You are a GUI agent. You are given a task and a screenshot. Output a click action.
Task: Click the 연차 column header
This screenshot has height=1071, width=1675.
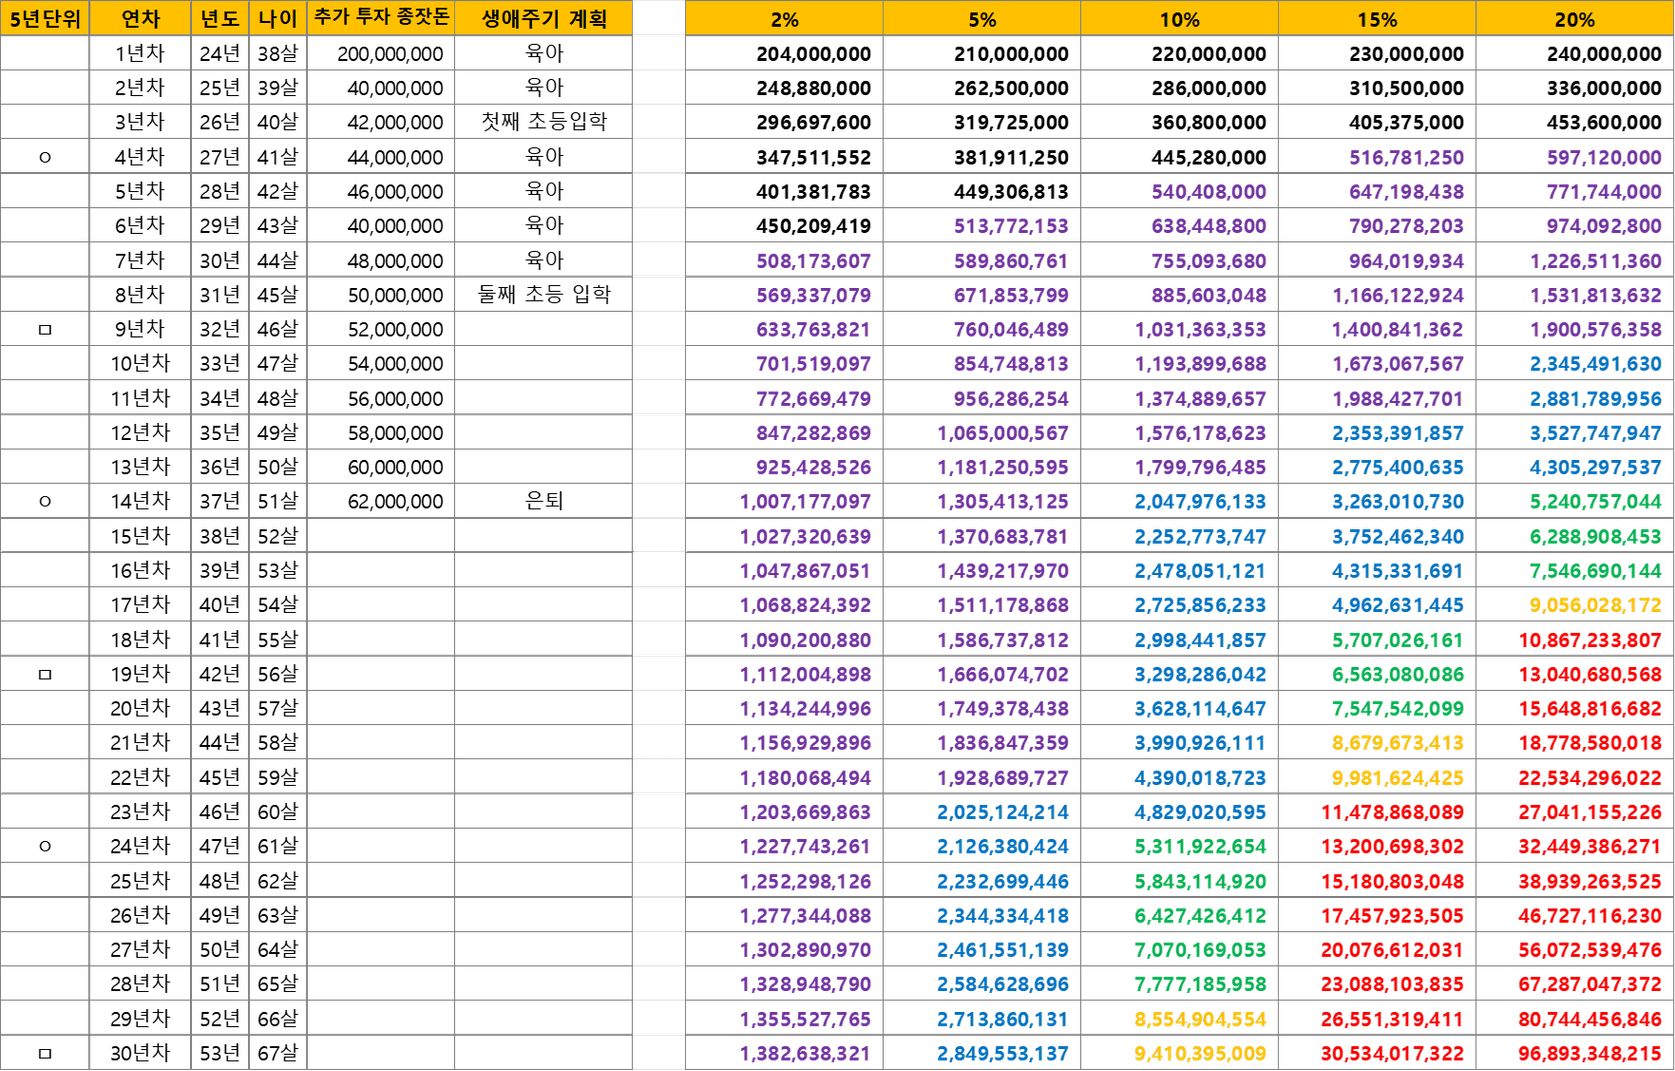coord(140,19)
